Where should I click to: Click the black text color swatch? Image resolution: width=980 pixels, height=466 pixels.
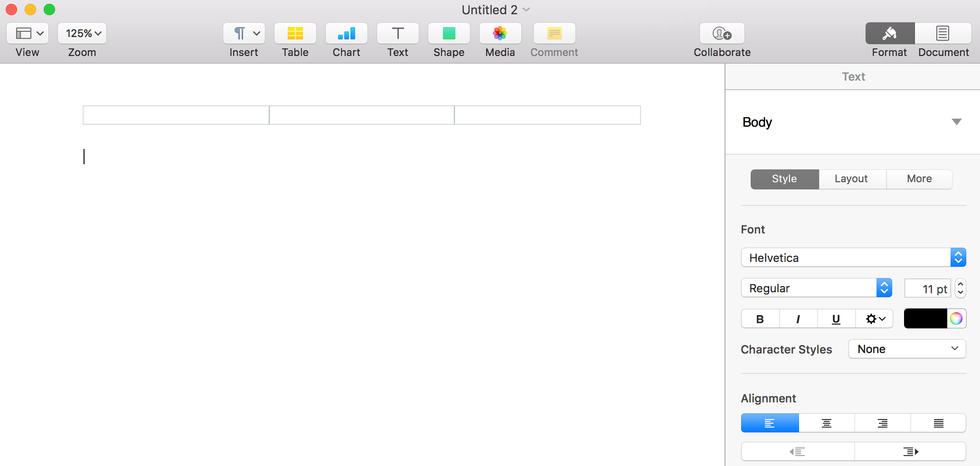click(x=925, y=319)
